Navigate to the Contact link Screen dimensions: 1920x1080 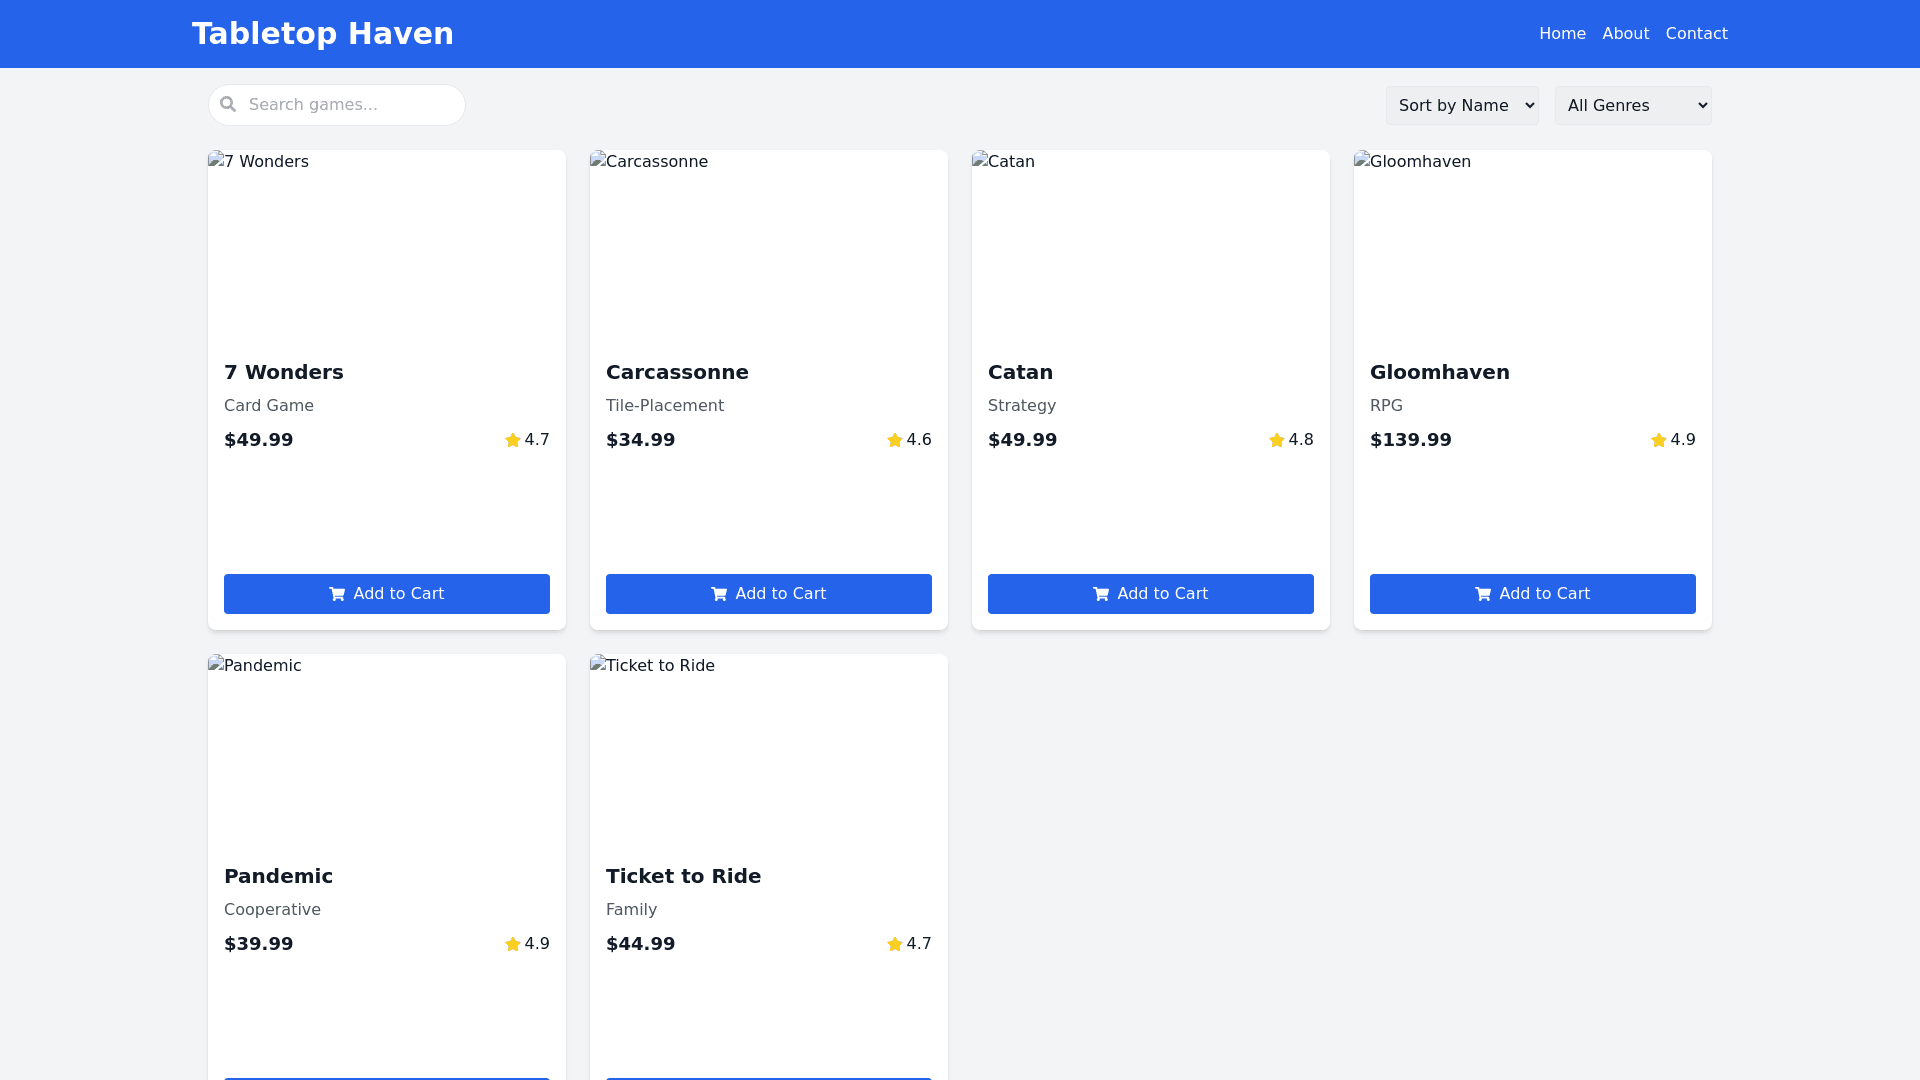pyautogui.click(x=1696, y=34)
